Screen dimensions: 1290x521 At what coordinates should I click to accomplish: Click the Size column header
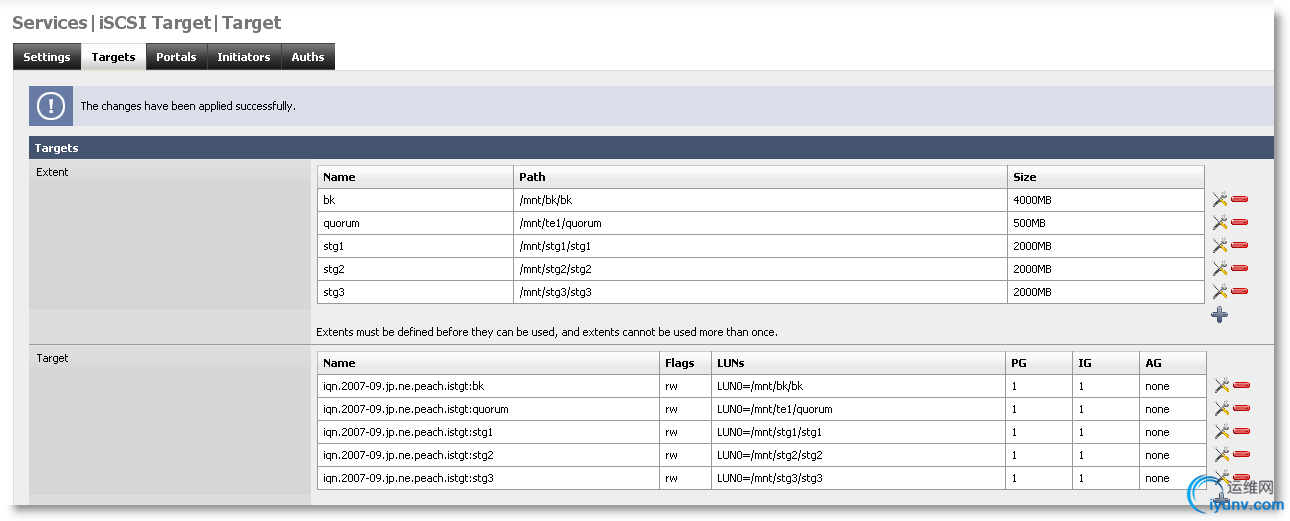click(1106, 177)
